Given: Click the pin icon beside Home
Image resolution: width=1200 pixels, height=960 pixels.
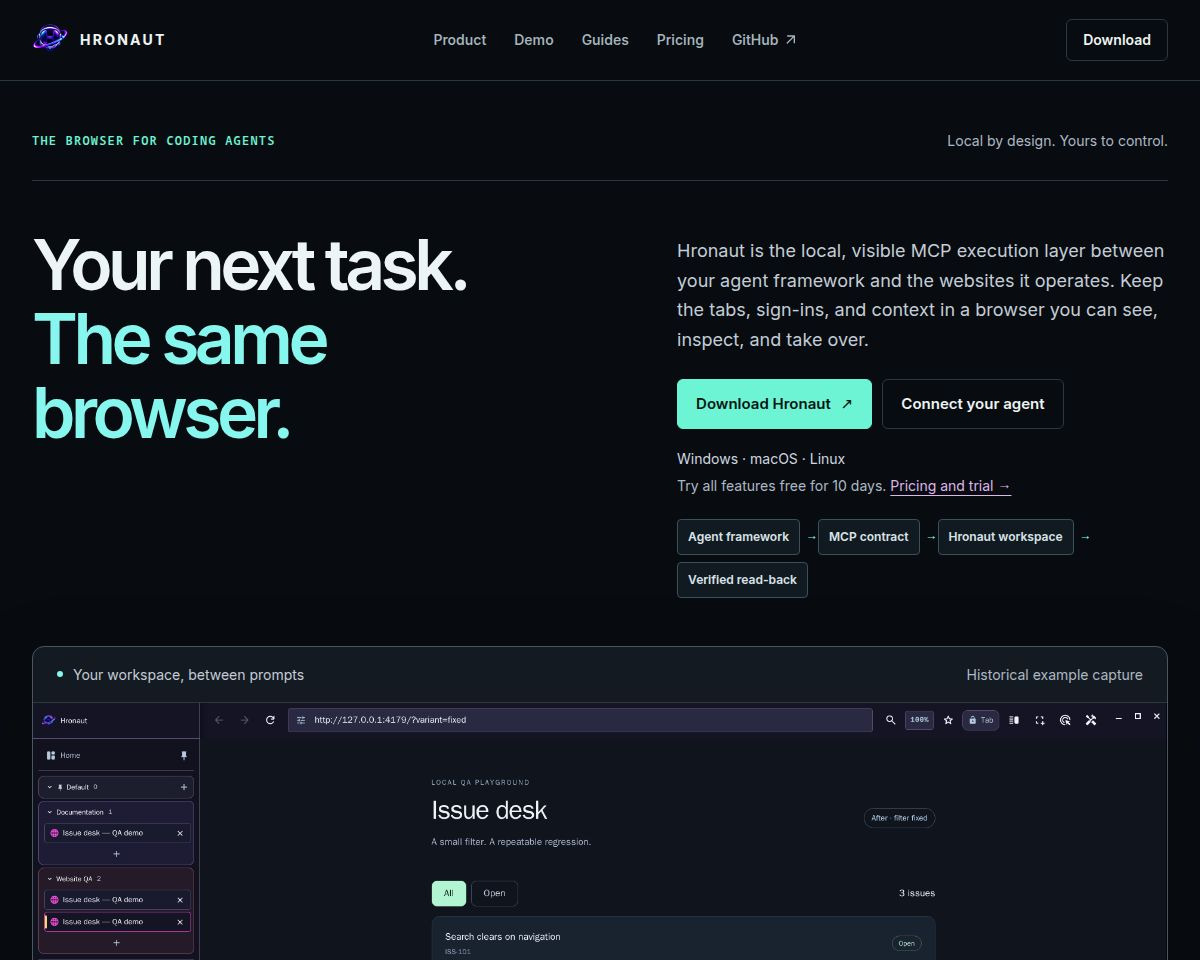Looking at the screenshot, I should click(x=183, y=755).
